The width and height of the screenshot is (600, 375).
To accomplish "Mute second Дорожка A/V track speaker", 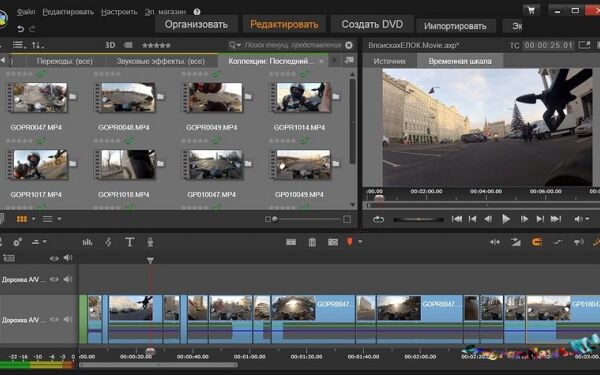I will click(68, 319).
